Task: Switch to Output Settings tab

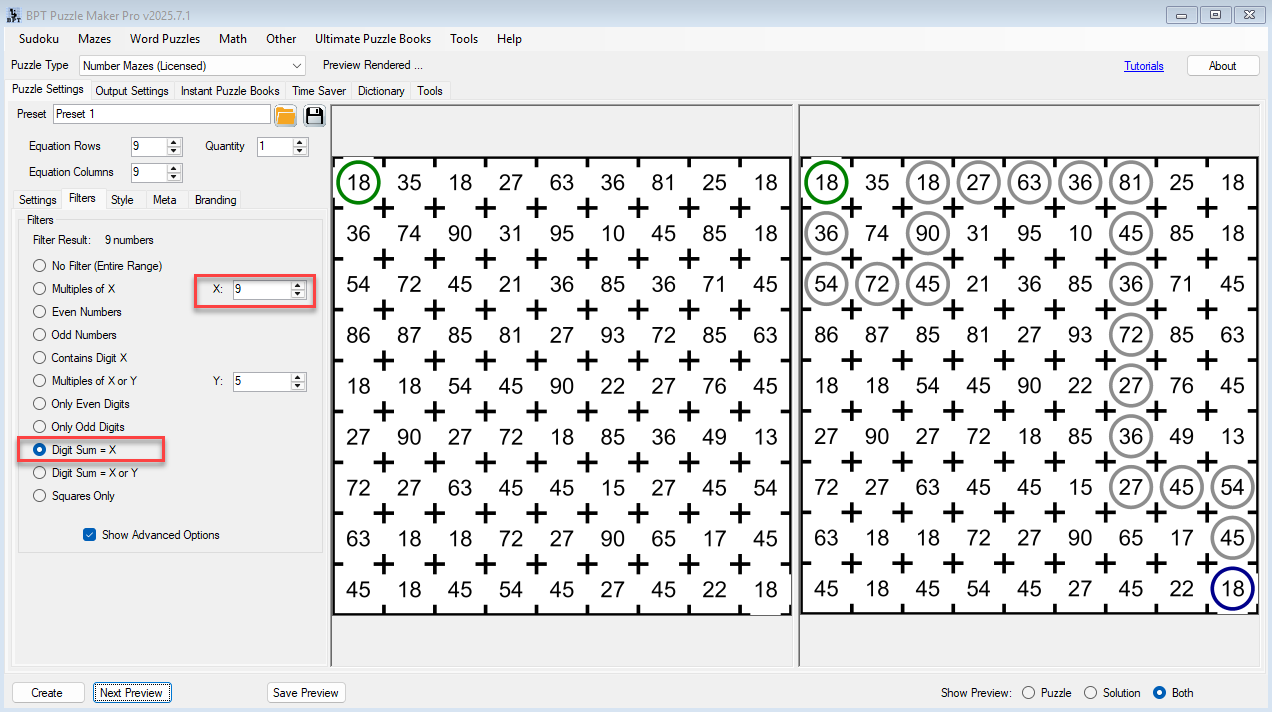Action: click(132, 91)
